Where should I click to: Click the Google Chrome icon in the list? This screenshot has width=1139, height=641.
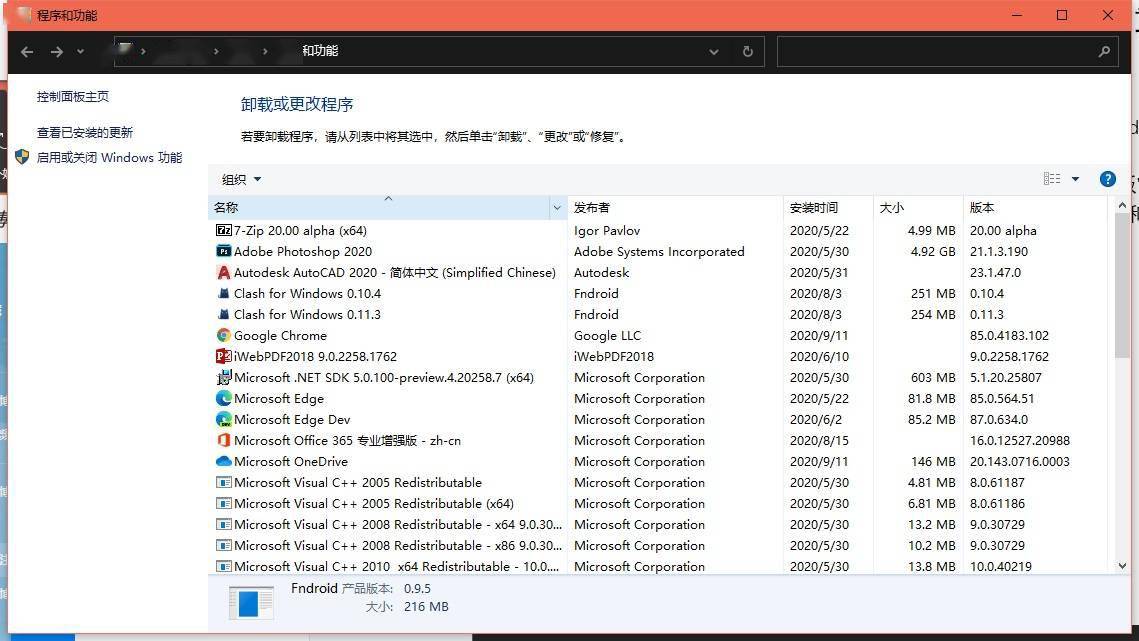[x=224, y=336]
